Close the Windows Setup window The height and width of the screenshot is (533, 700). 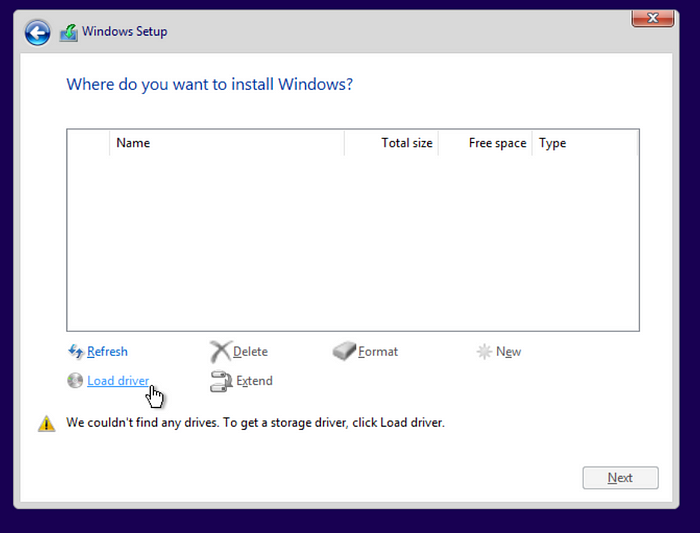click(x=653, y=18)
